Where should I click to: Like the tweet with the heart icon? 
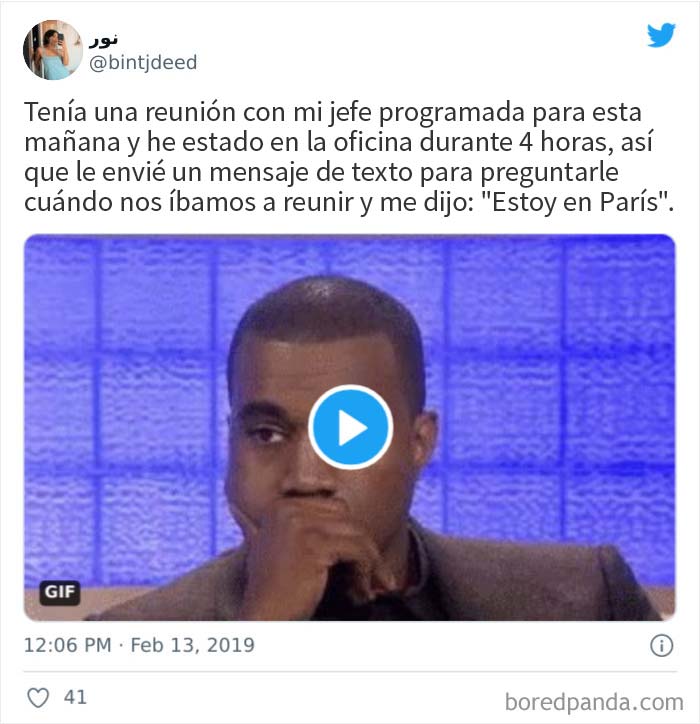[x=38, y=697]
